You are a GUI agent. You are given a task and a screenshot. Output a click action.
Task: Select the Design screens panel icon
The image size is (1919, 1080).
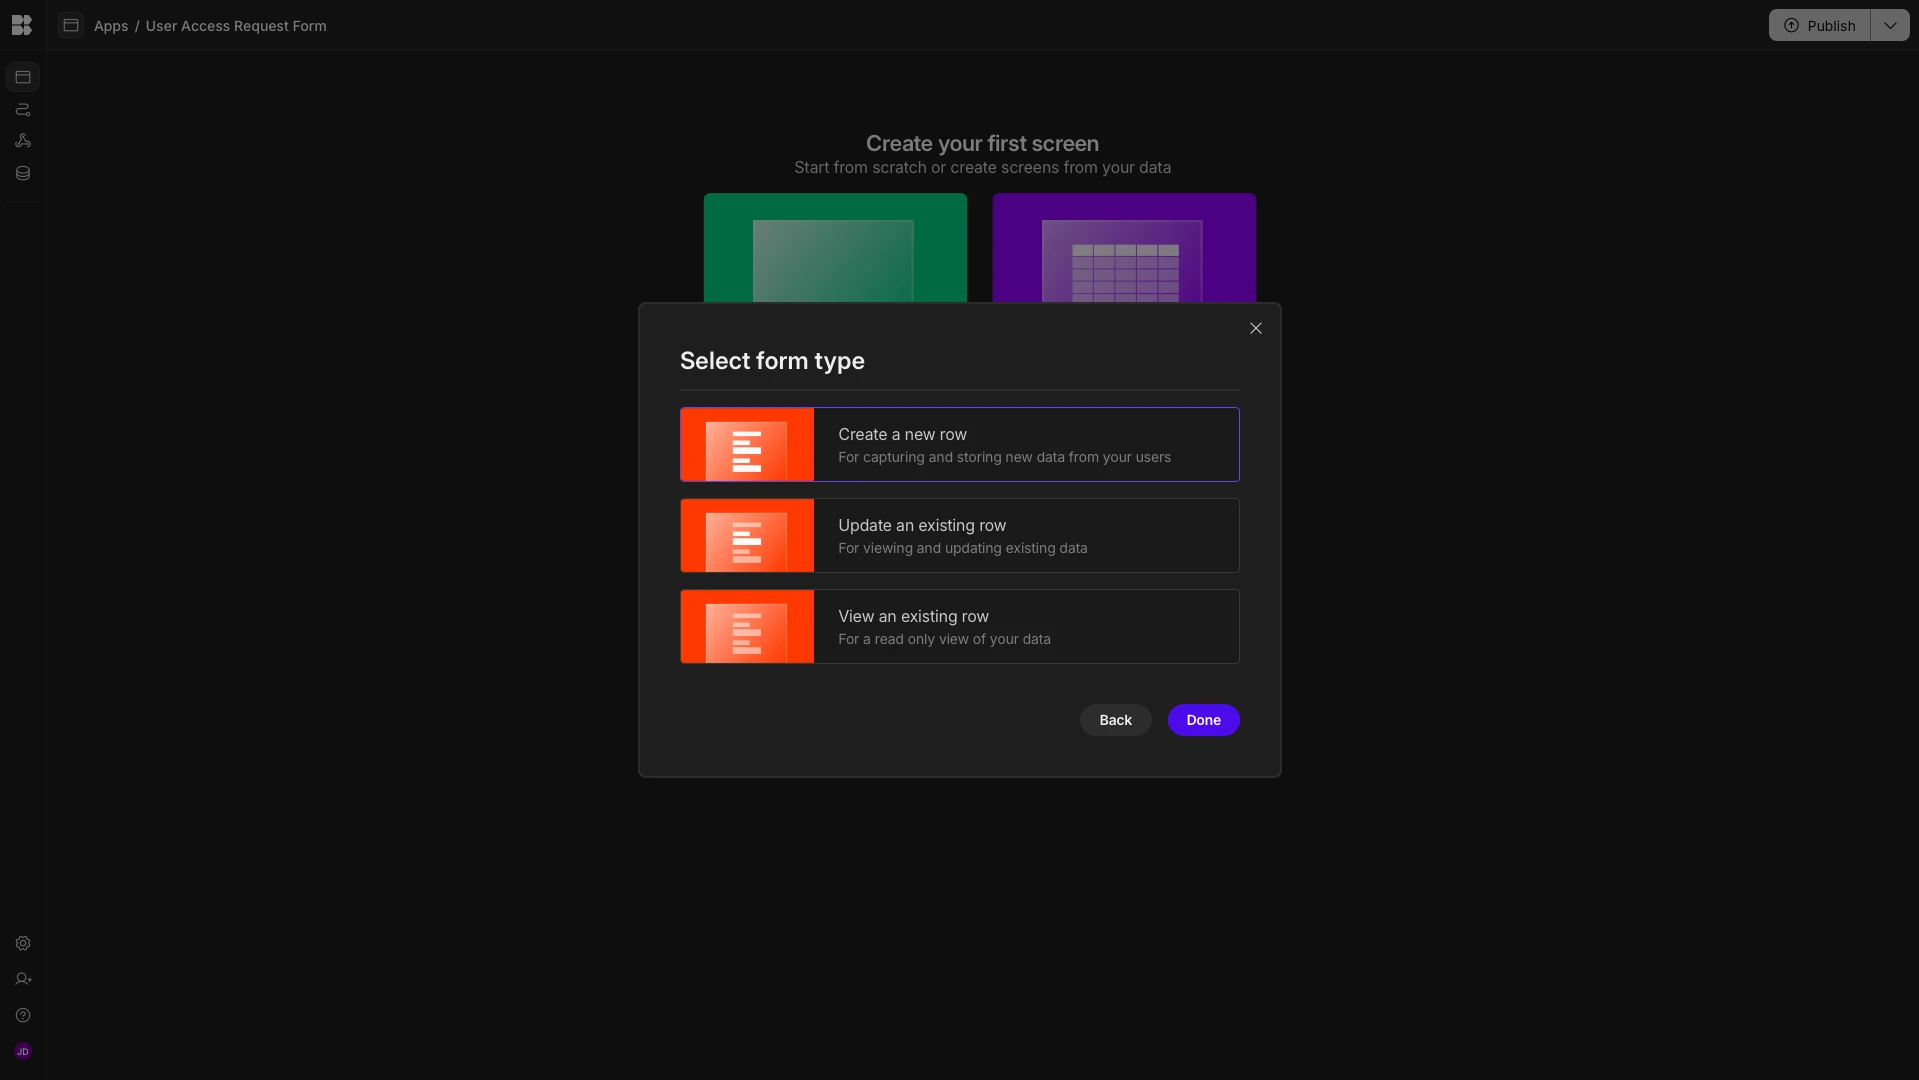coord(22,76)
